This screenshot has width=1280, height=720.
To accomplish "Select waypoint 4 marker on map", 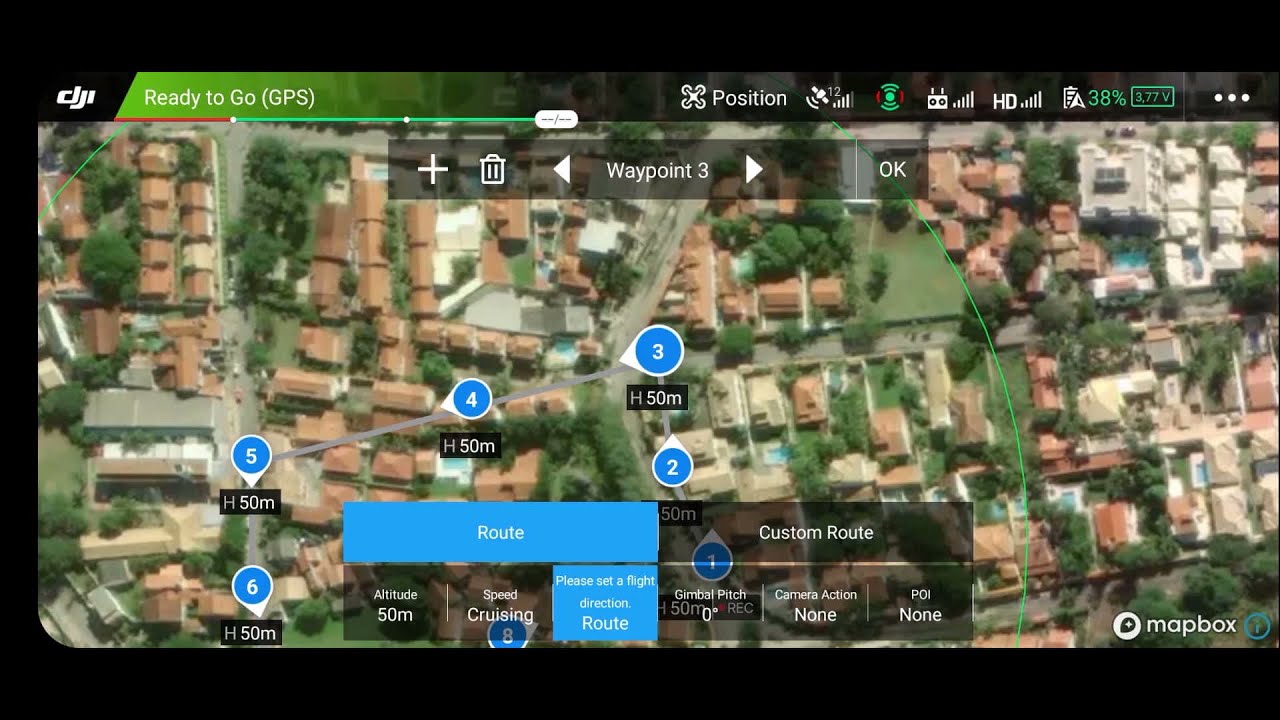I will [x=471, y=401].
